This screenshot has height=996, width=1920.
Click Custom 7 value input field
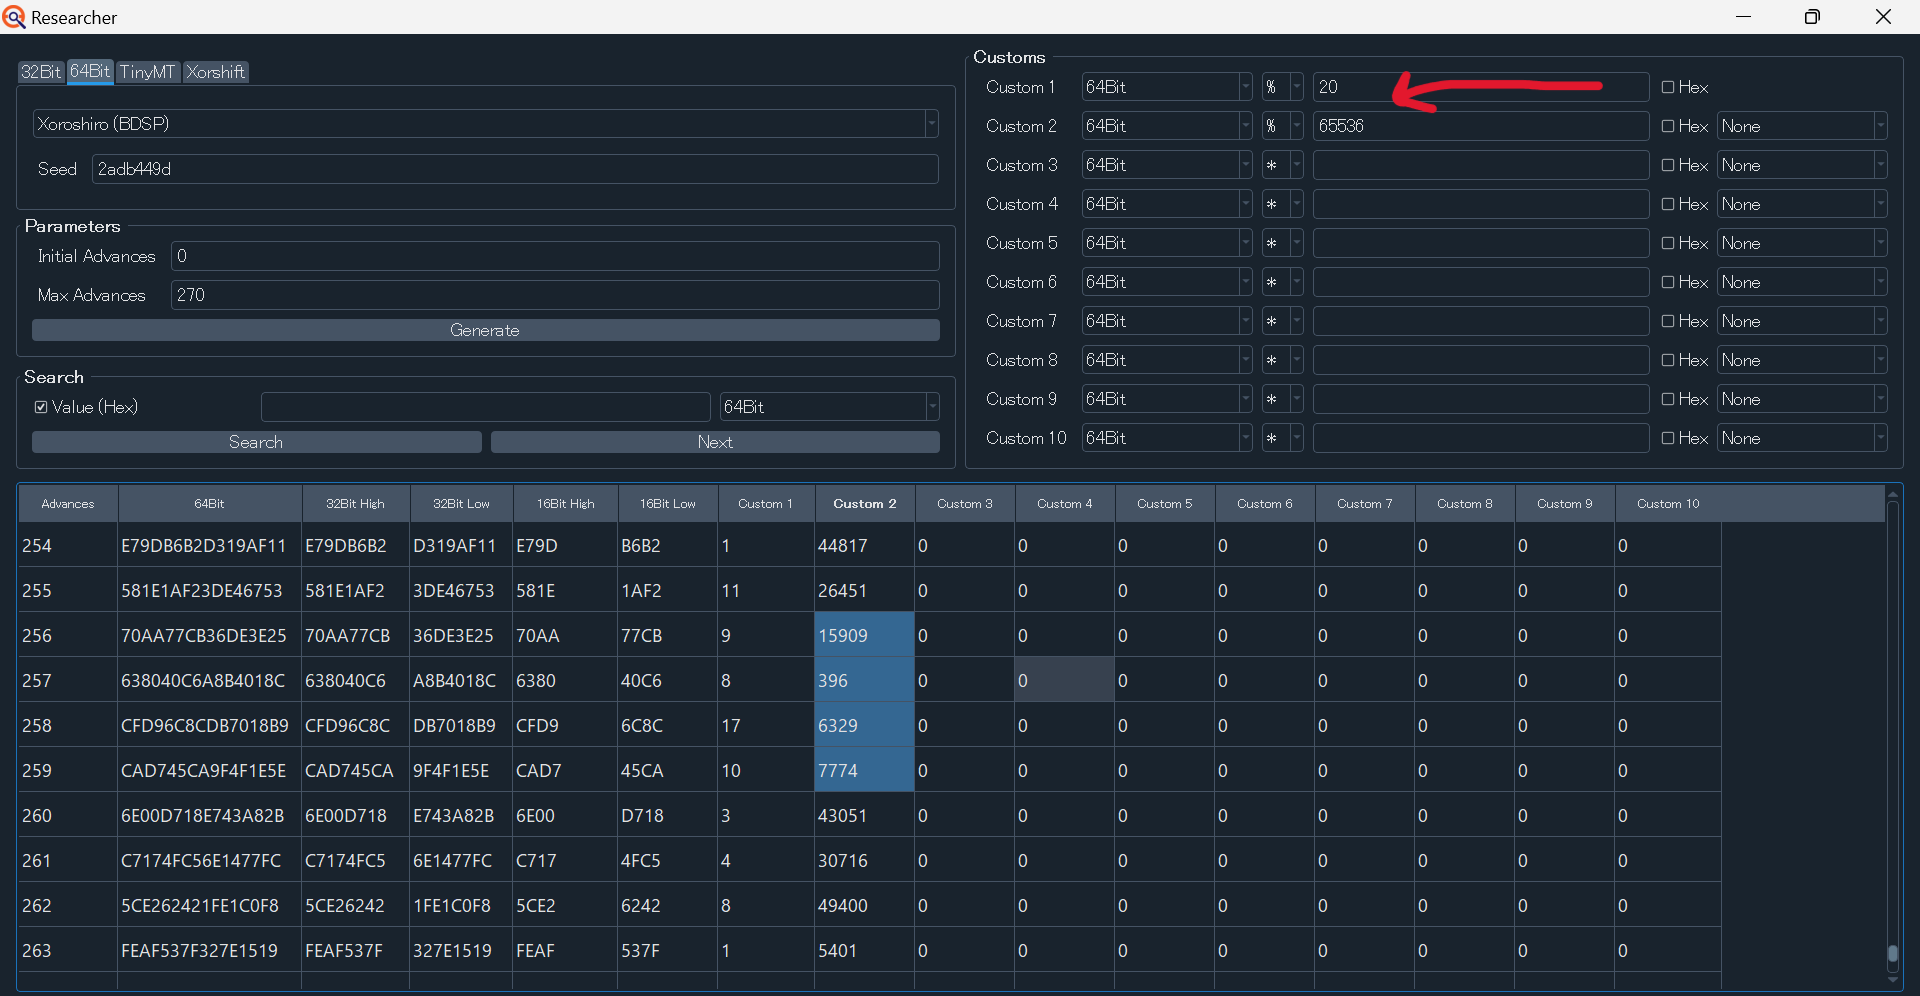[1480, 321]
